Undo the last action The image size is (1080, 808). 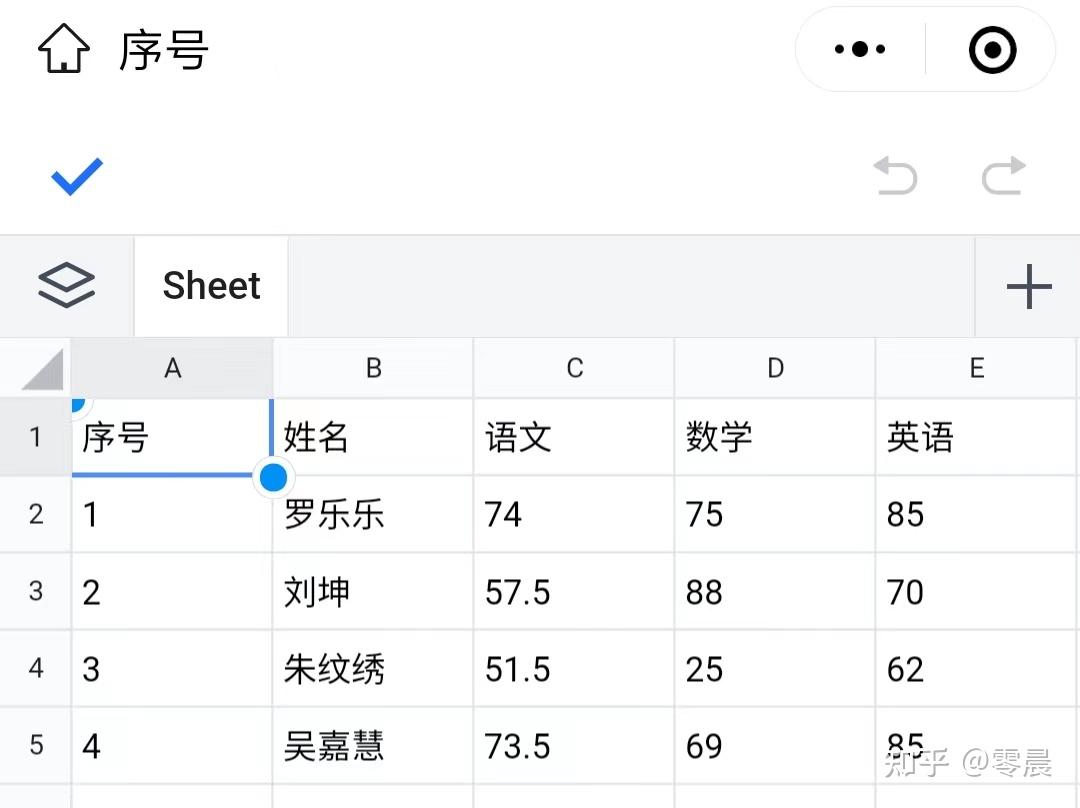click(895, 176)
